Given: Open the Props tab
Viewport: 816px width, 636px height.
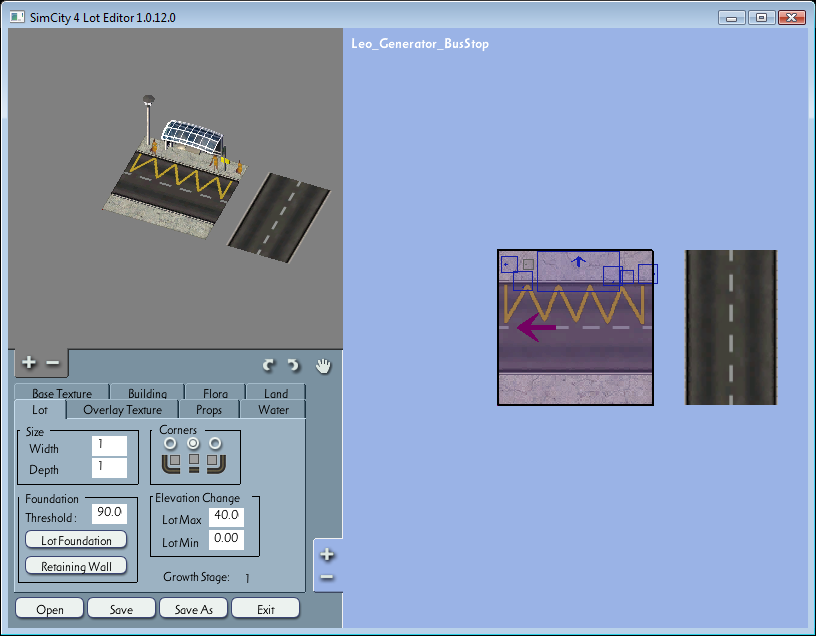Looking at the screenshot, I should click(x=209, y=410).
